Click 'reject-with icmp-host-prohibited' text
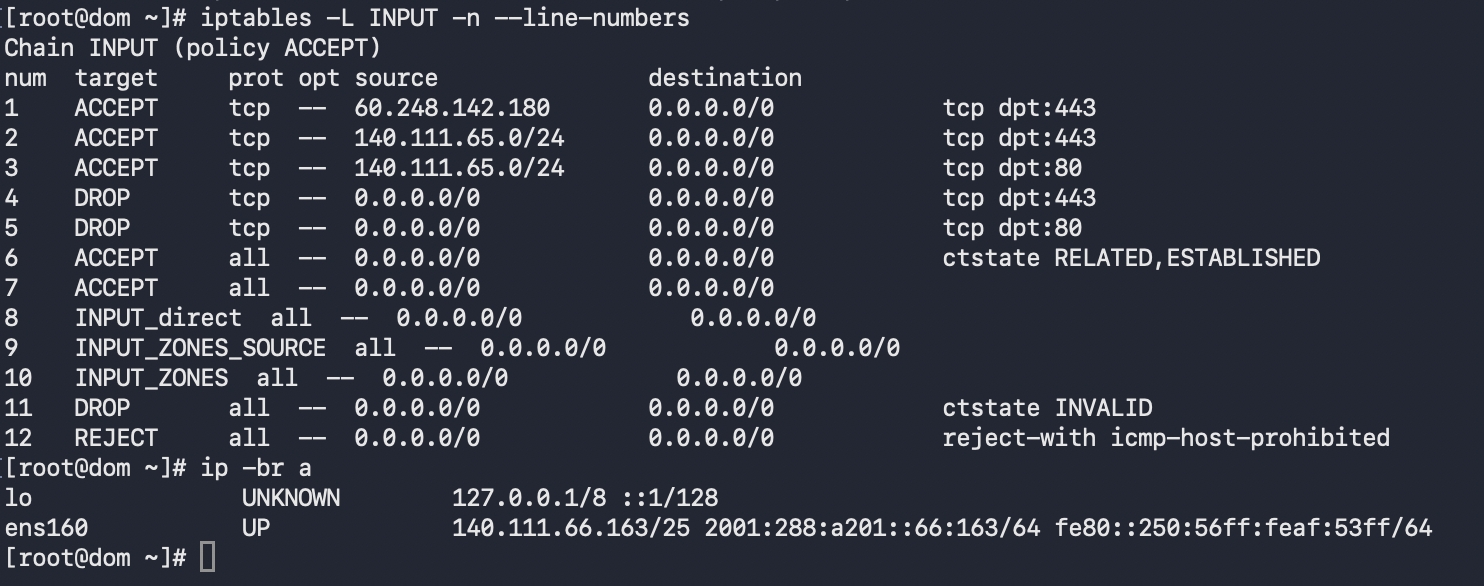Screen dimensions: 1484x586 click(x=1166, y=438)
